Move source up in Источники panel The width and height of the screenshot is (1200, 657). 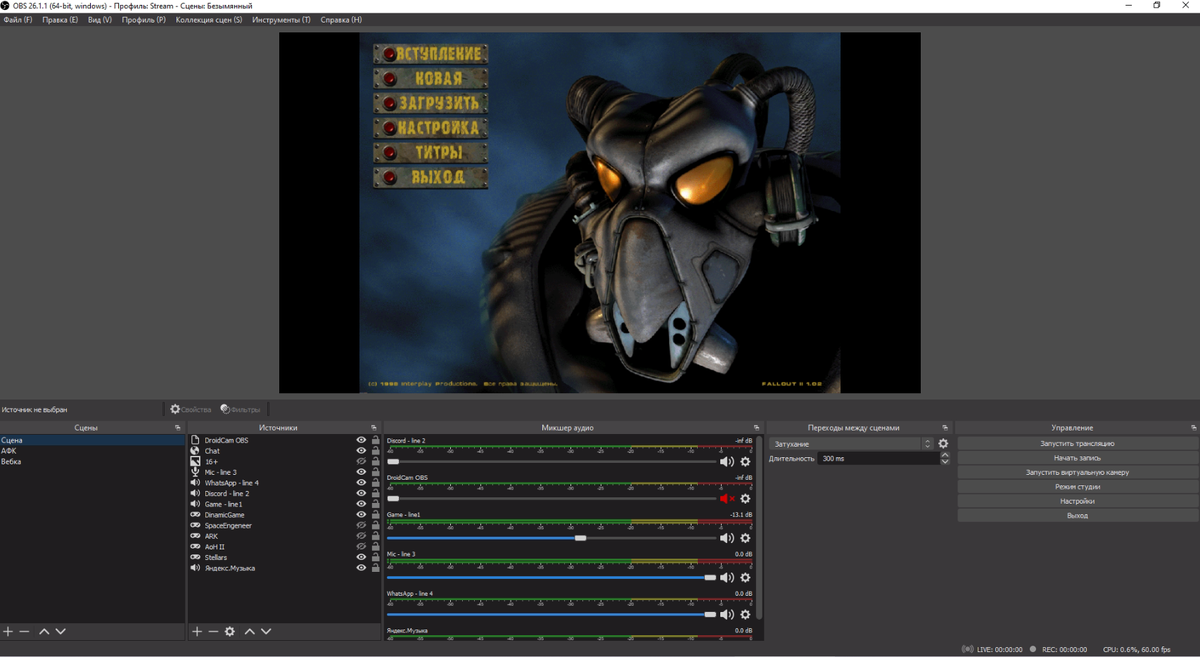[x=250, y=632]
